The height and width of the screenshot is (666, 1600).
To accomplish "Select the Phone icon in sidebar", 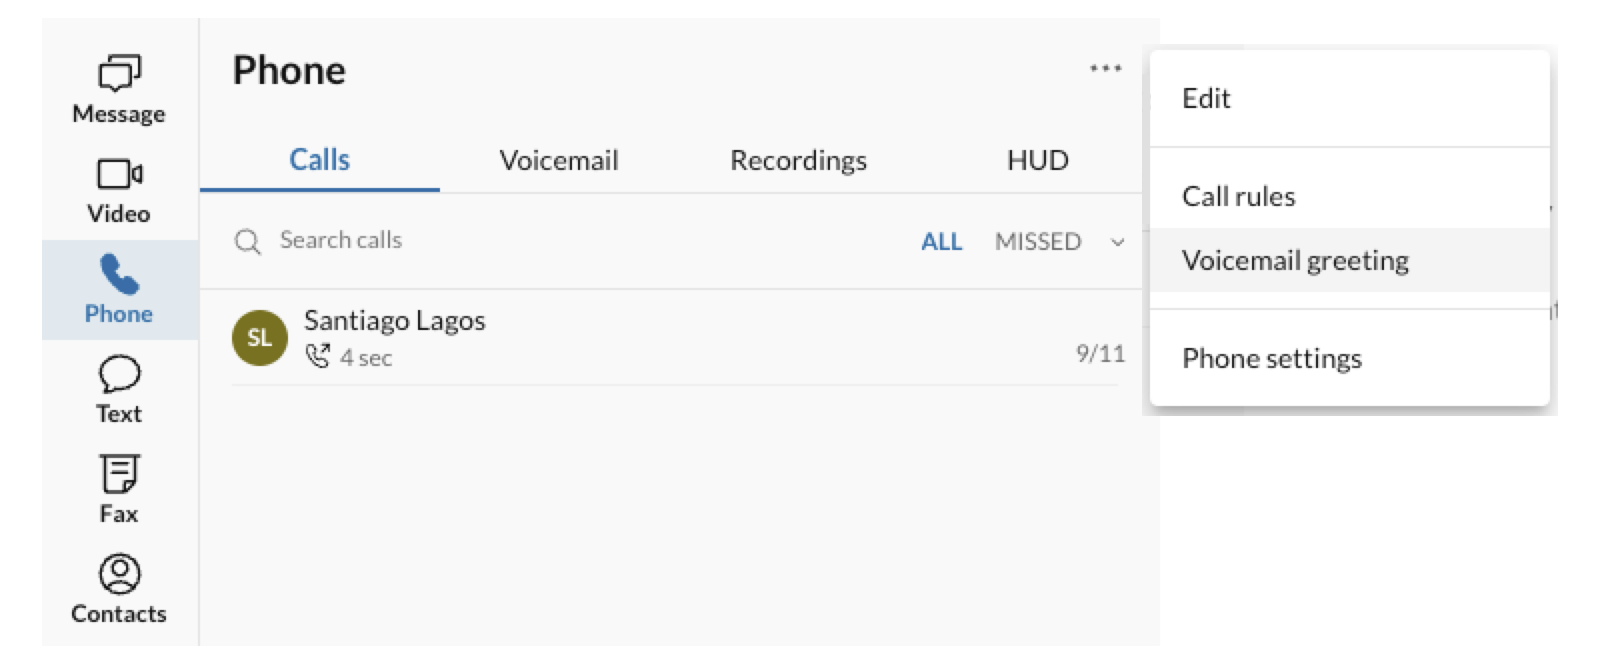I will [x=119, y=274].
